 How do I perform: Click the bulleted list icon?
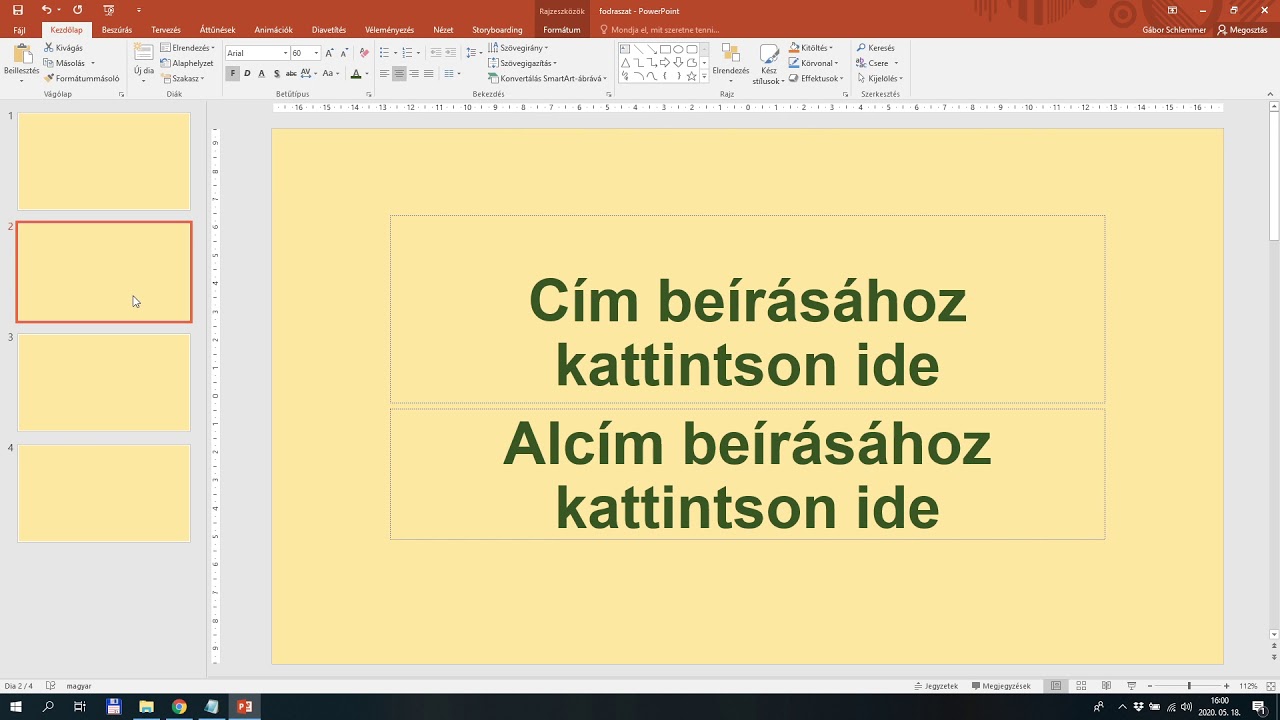387,53
